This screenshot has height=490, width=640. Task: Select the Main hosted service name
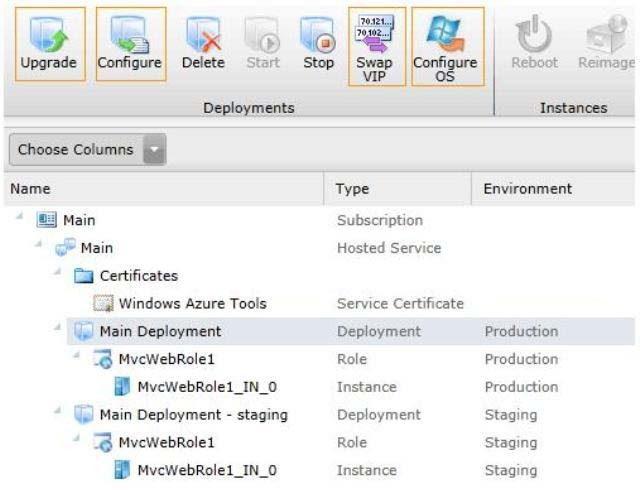pos(97,248)
